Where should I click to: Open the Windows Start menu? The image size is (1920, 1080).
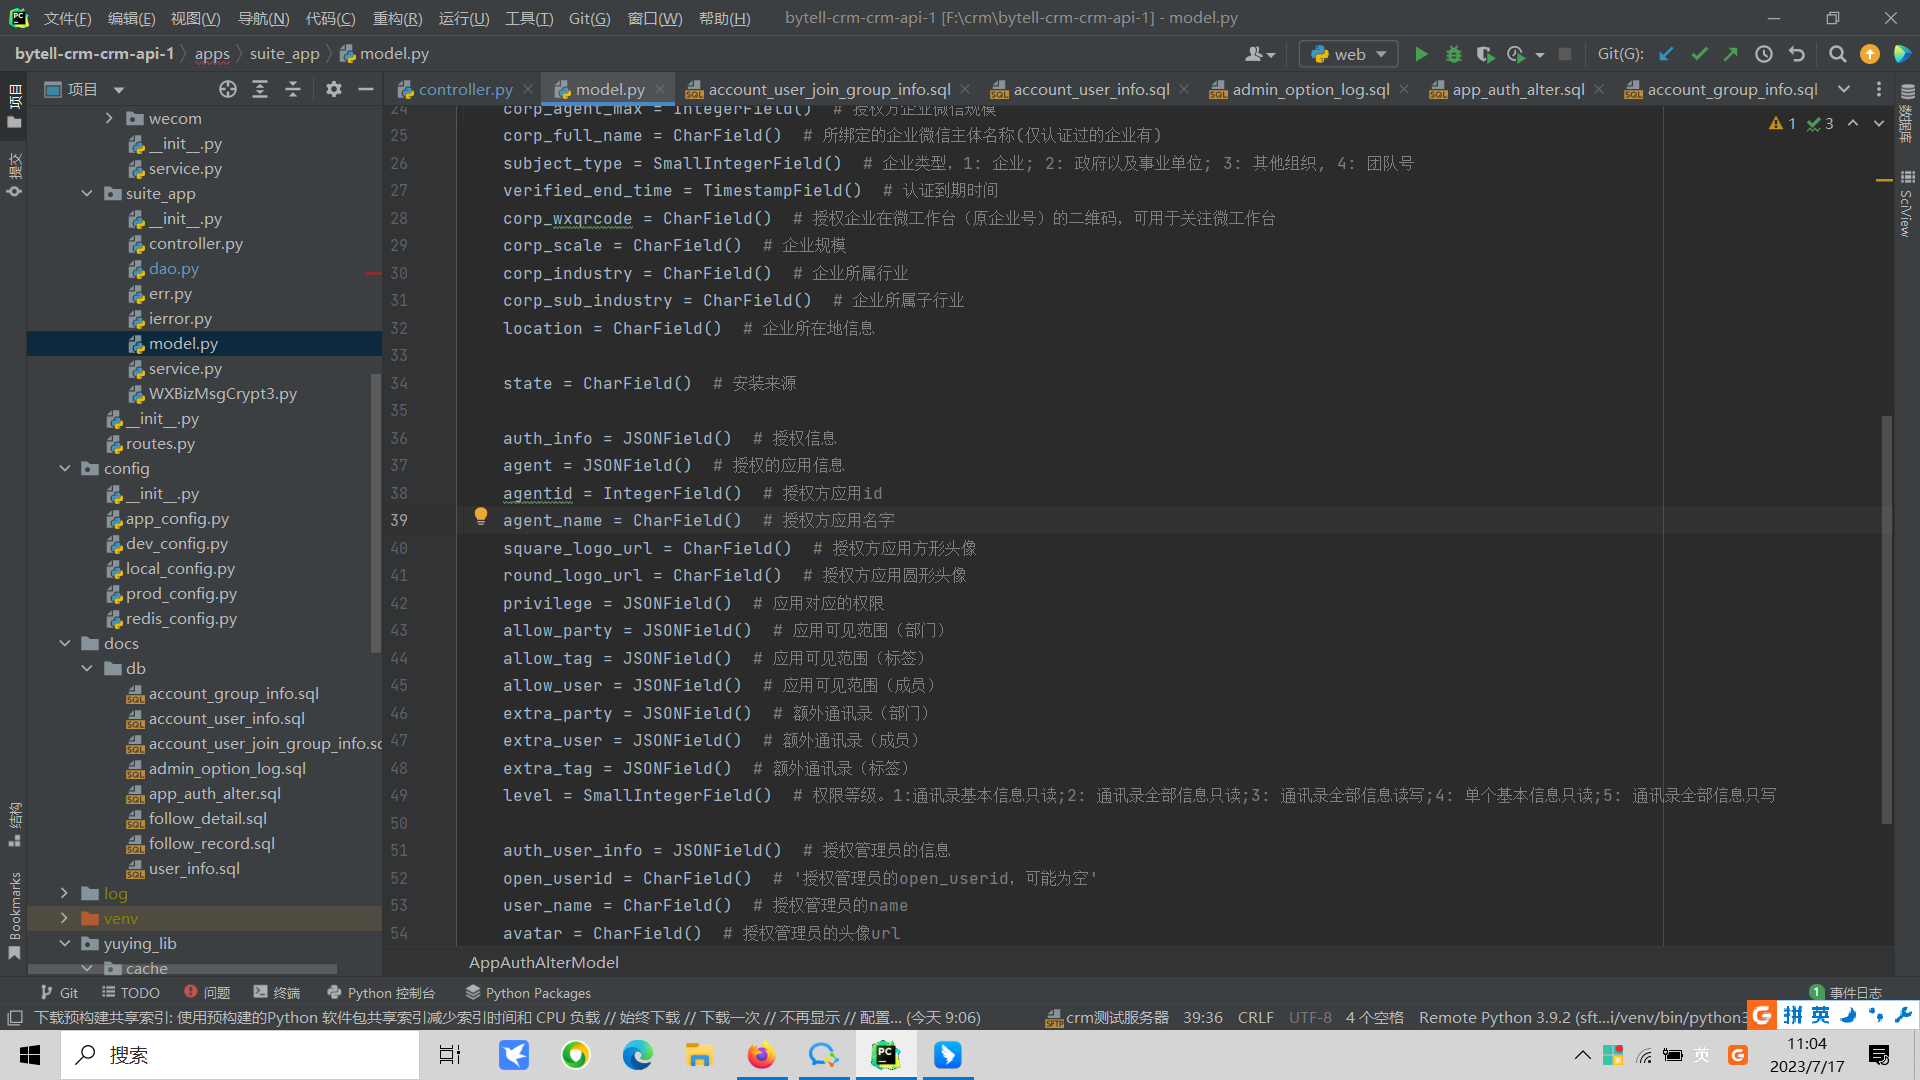tap(30, 1055)
